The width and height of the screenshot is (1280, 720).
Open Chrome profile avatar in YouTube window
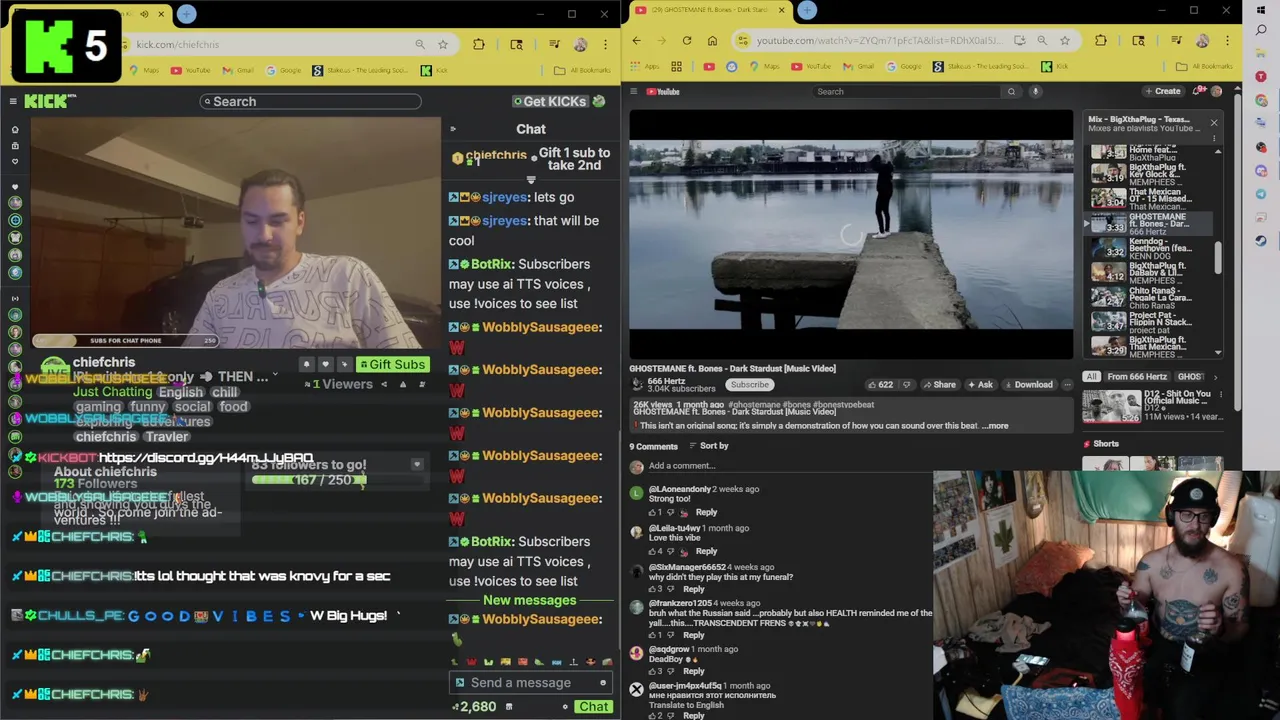coord(1202,41)
